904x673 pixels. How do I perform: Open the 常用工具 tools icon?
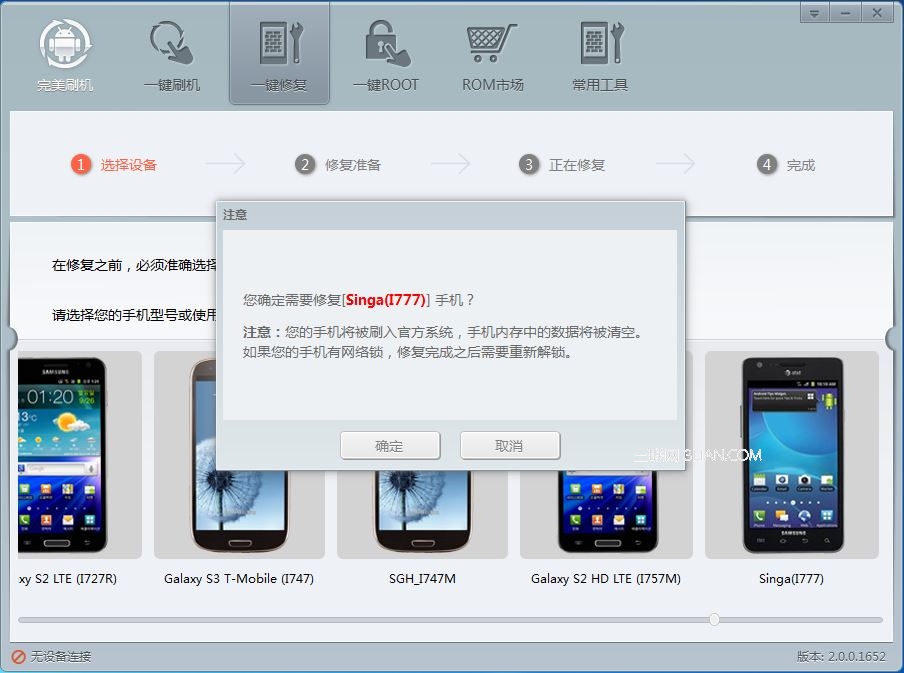[601, 43]
